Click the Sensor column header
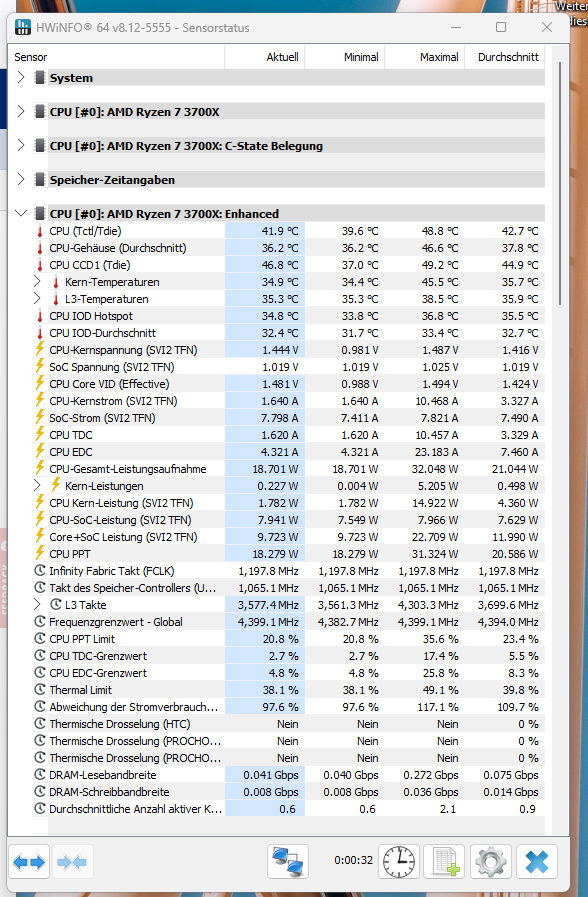Screen dimensions: 588x897 (118, 57)
